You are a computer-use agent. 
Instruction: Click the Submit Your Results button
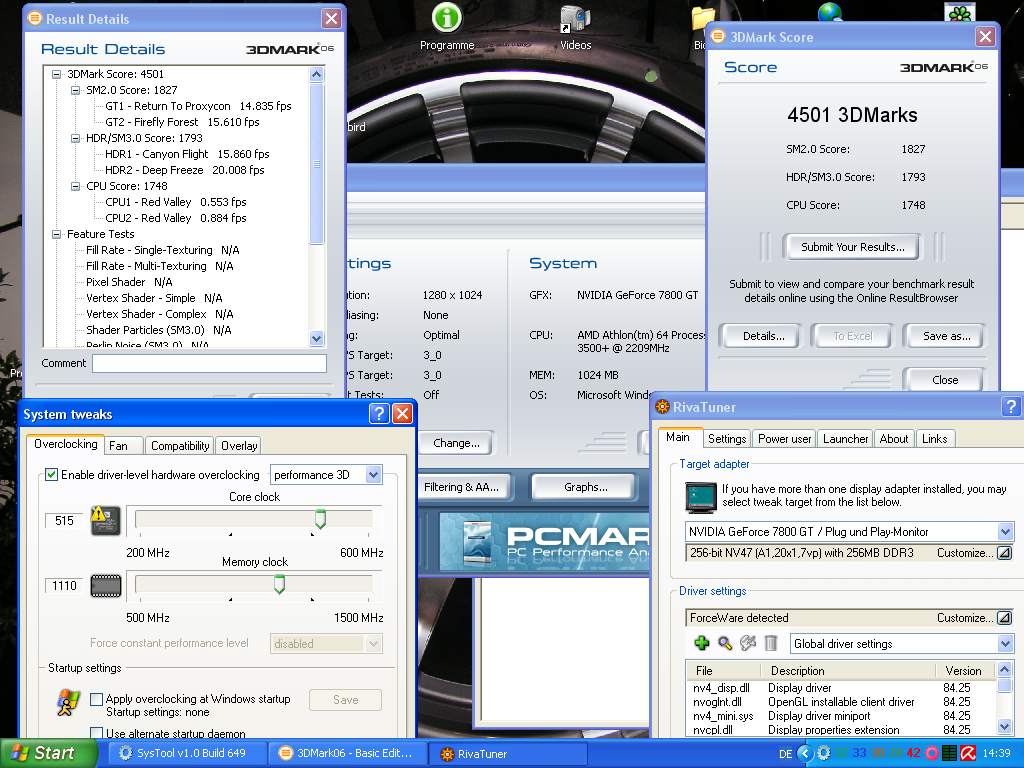[x=852, y=247]
